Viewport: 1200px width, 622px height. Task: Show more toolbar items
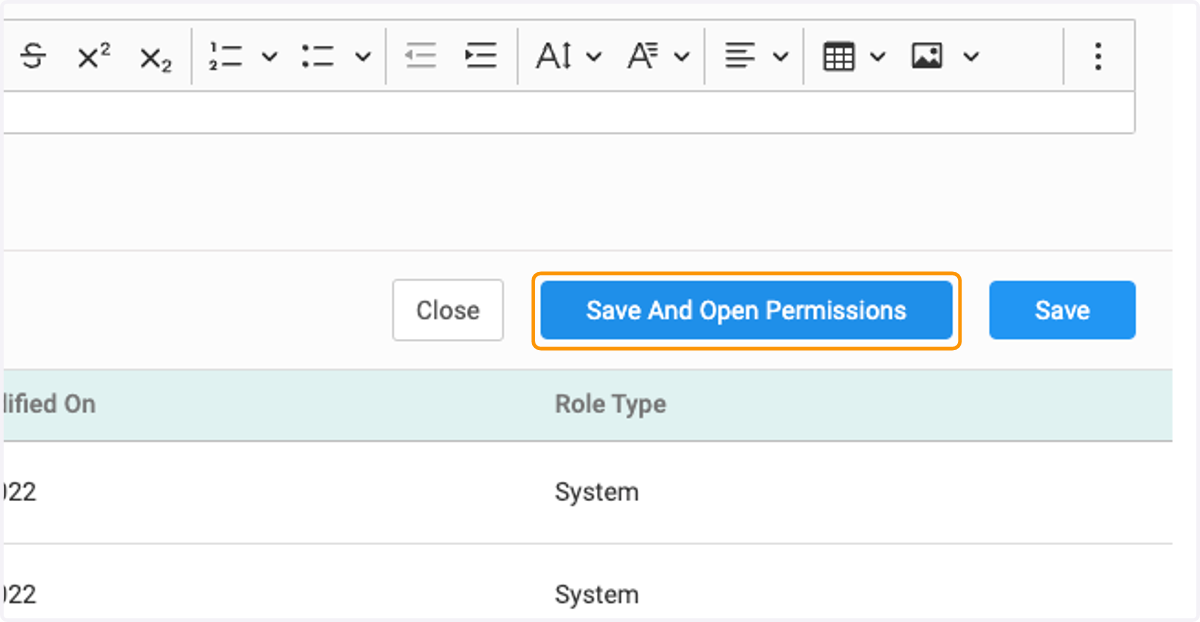click(x=1098, y=57)
